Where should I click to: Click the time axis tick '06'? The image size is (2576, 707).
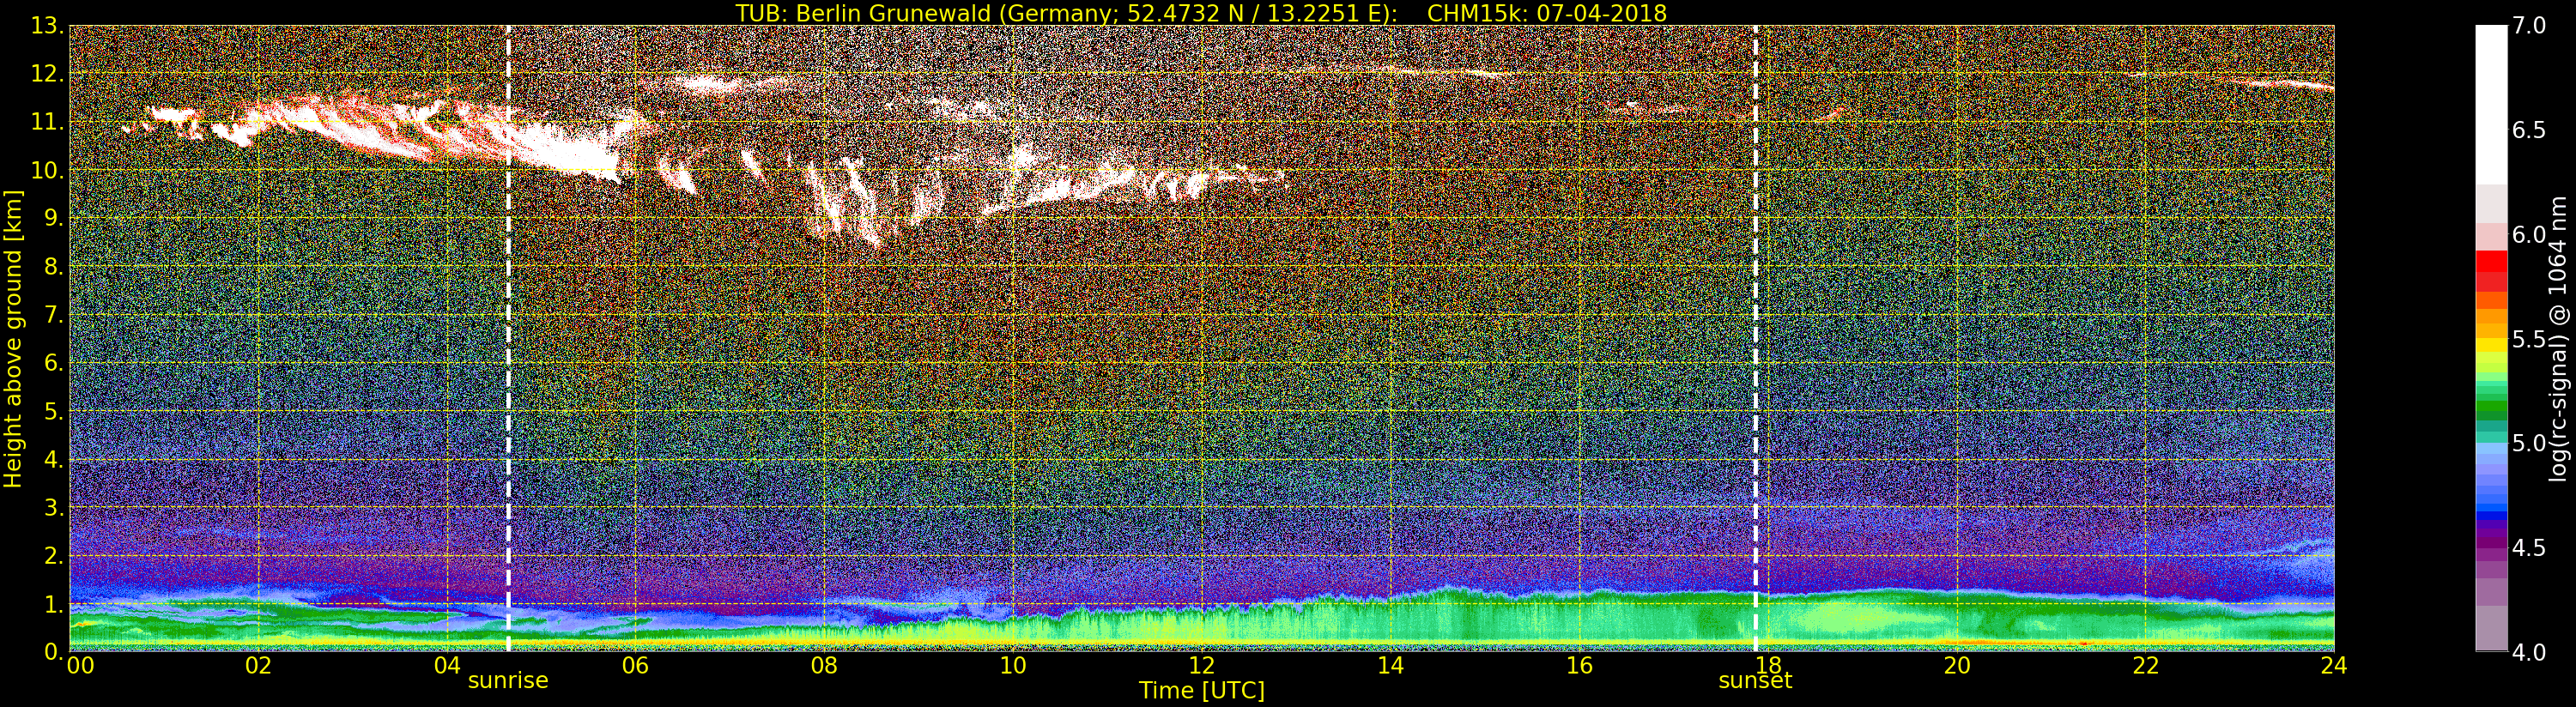635,666
